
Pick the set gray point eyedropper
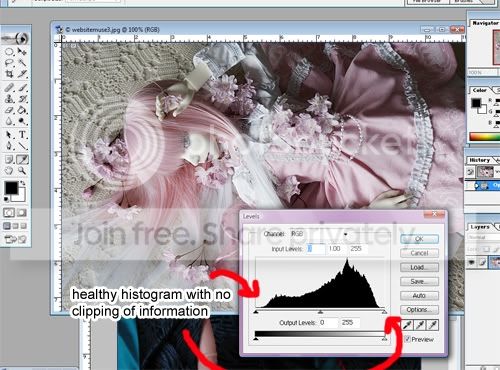(x=420, y=325)
